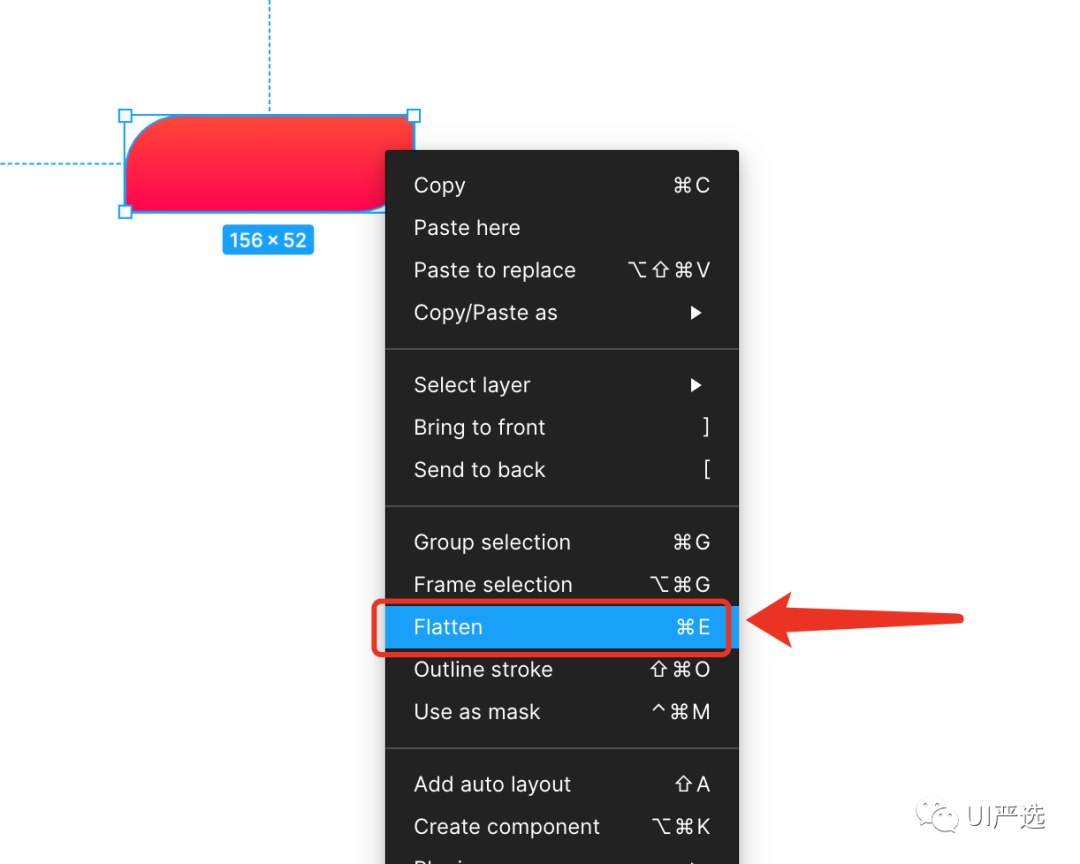
Task: Select Create component entry
Action: pos(561,827)
